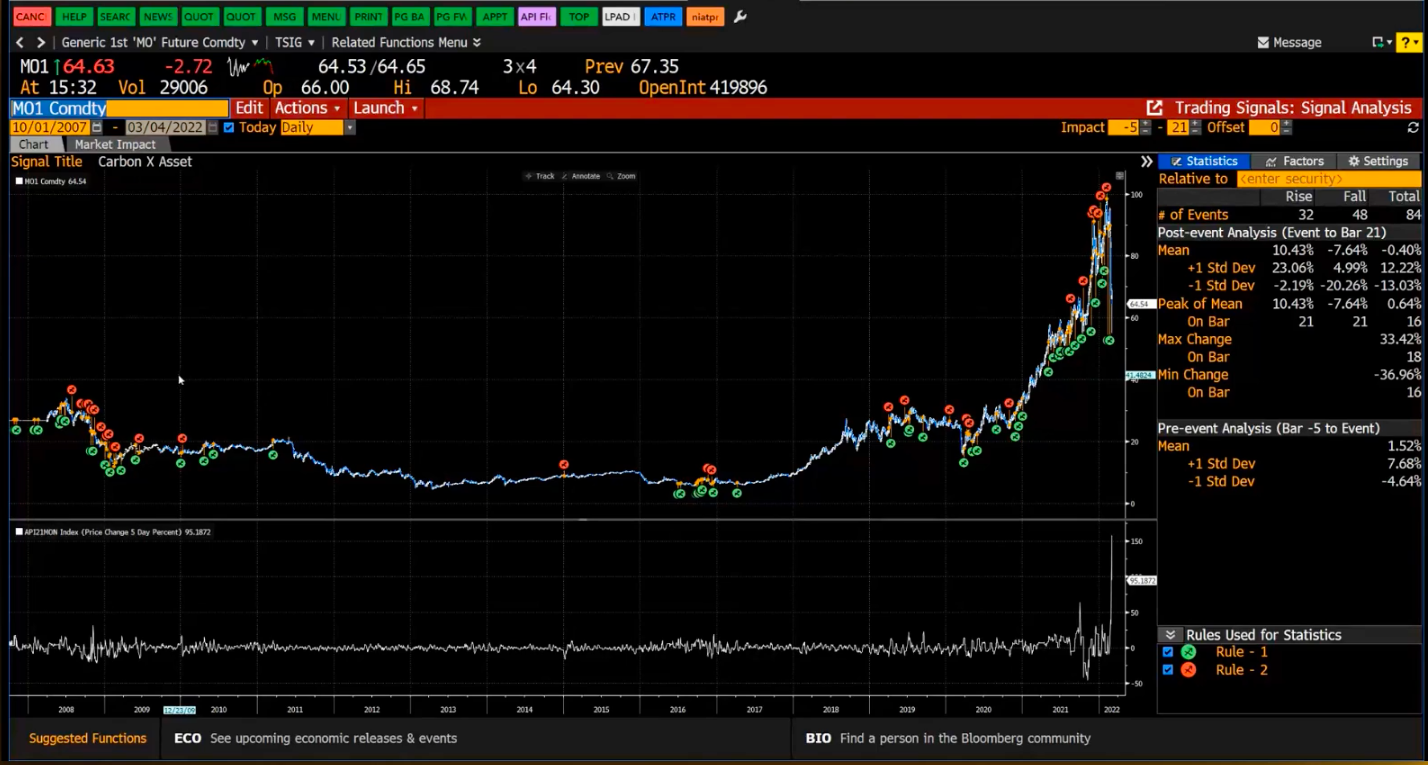Open the Launch dropdown menu
The height and width of the screenshot is (765, 1428).
(x=385, y=108)
